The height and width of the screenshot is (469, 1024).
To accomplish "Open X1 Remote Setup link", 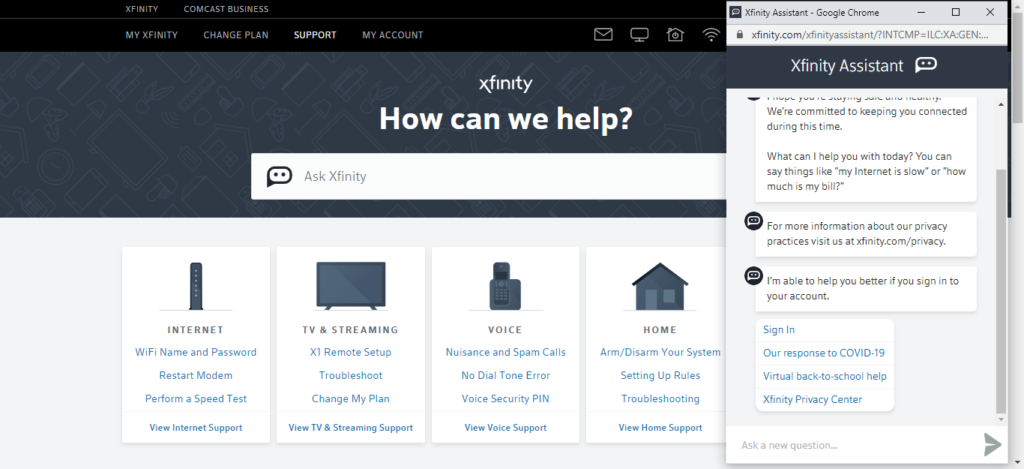I will (x=351, y=352).
